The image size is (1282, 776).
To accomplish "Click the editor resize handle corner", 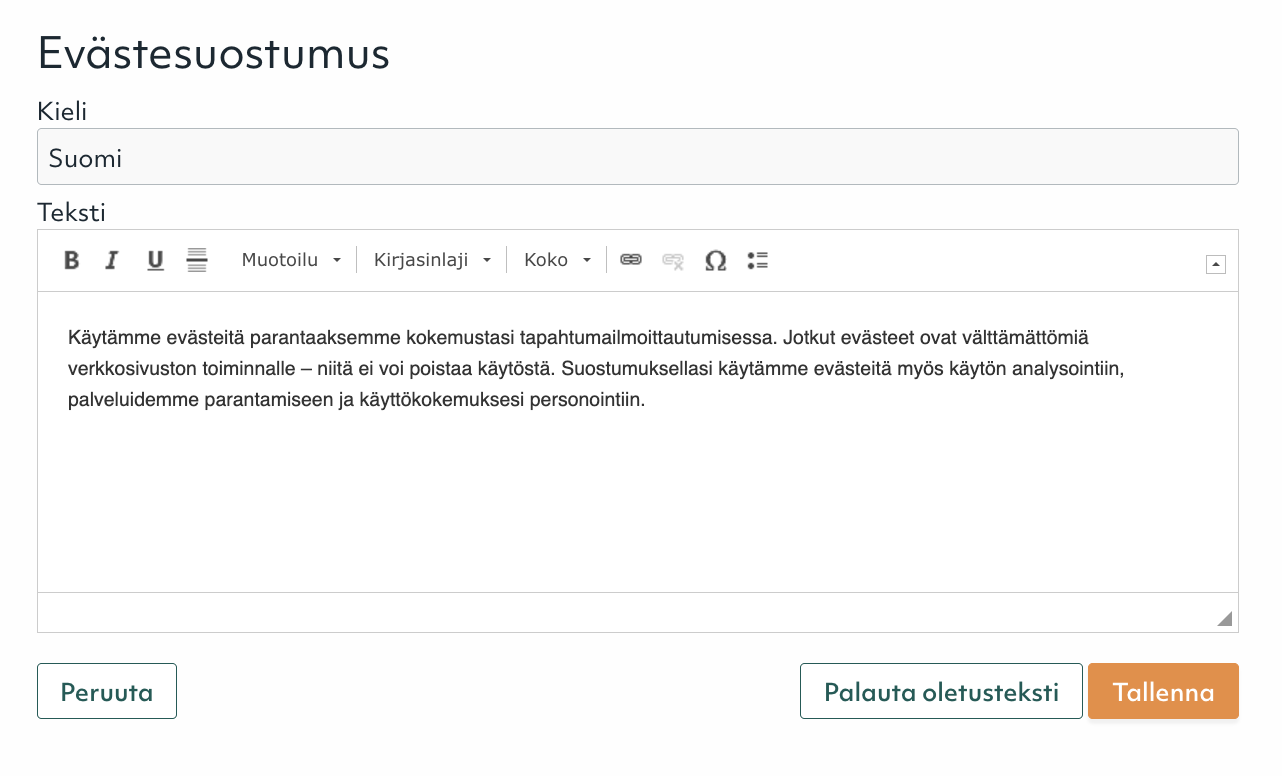I will tap(1224, 619).
